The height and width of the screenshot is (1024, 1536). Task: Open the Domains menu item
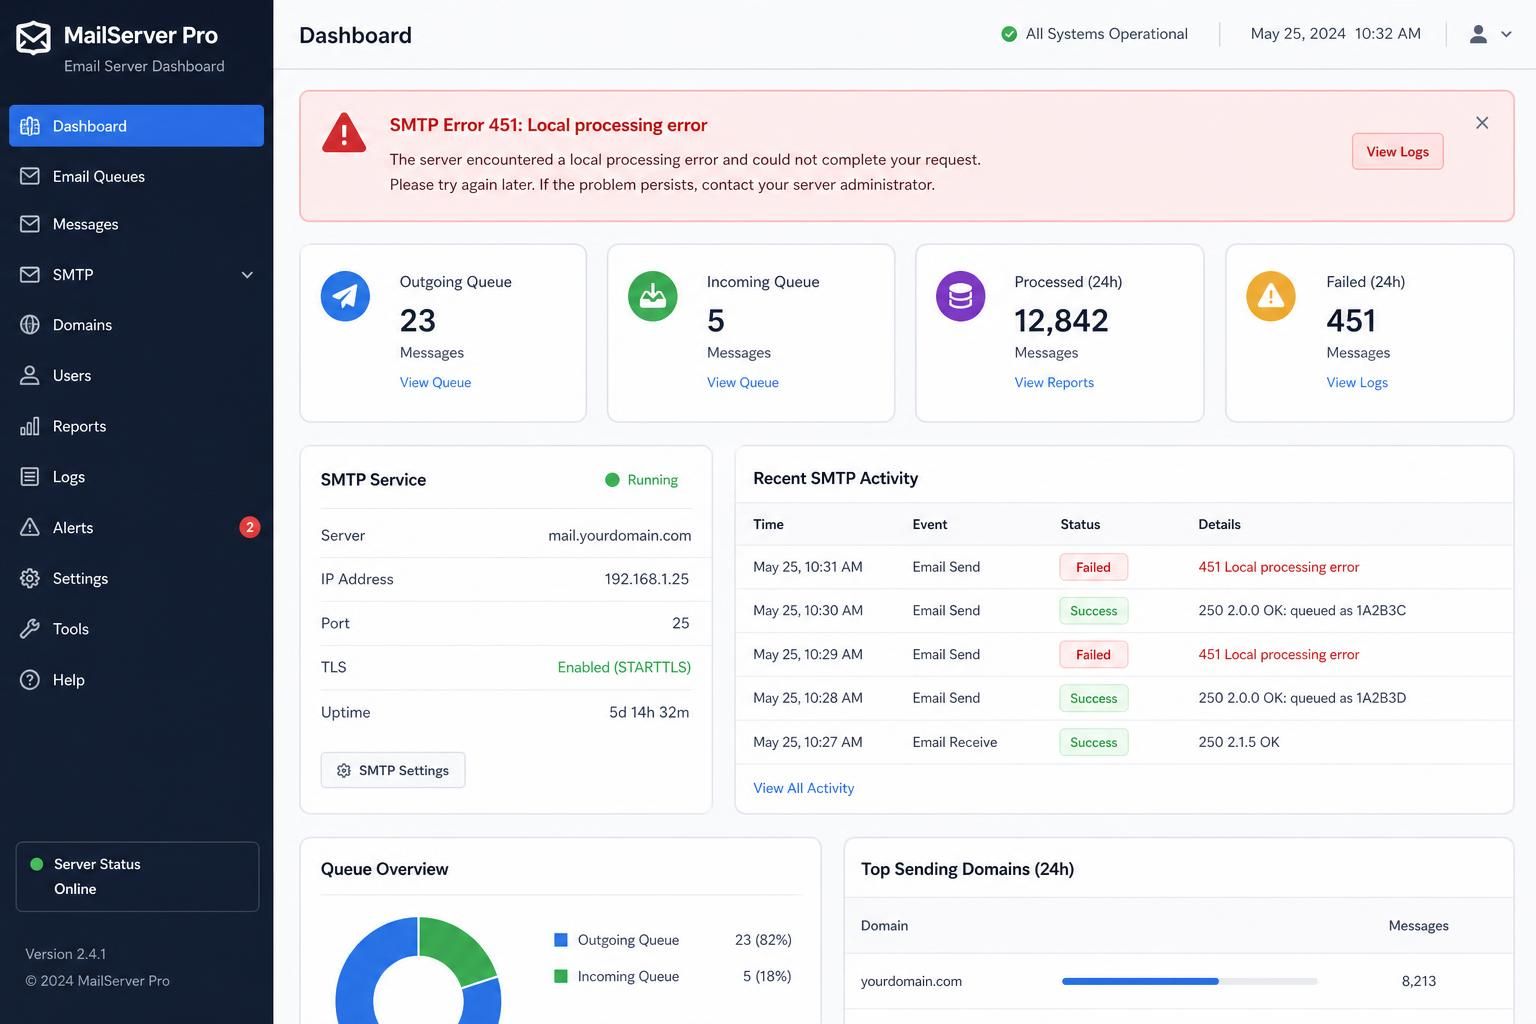pos(137,325)
